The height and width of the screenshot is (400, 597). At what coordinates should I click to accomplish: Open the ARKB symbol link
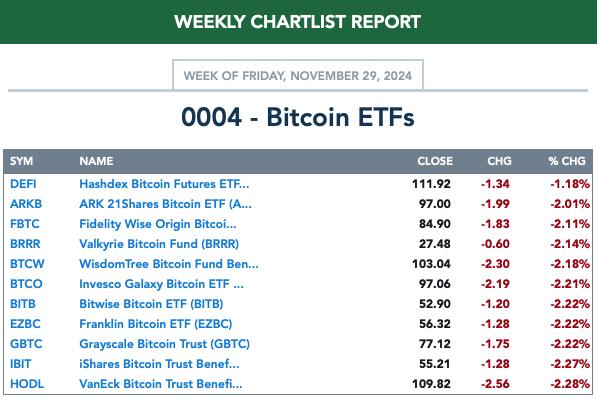click(x=26, y=204)
